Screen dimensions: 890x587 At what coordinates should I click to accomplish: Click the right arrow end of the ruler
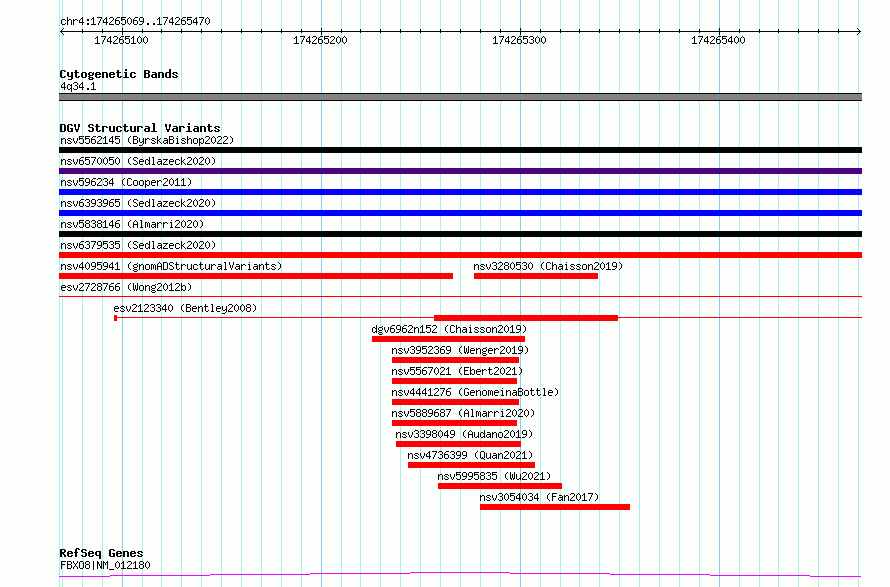tap(859, 31)
